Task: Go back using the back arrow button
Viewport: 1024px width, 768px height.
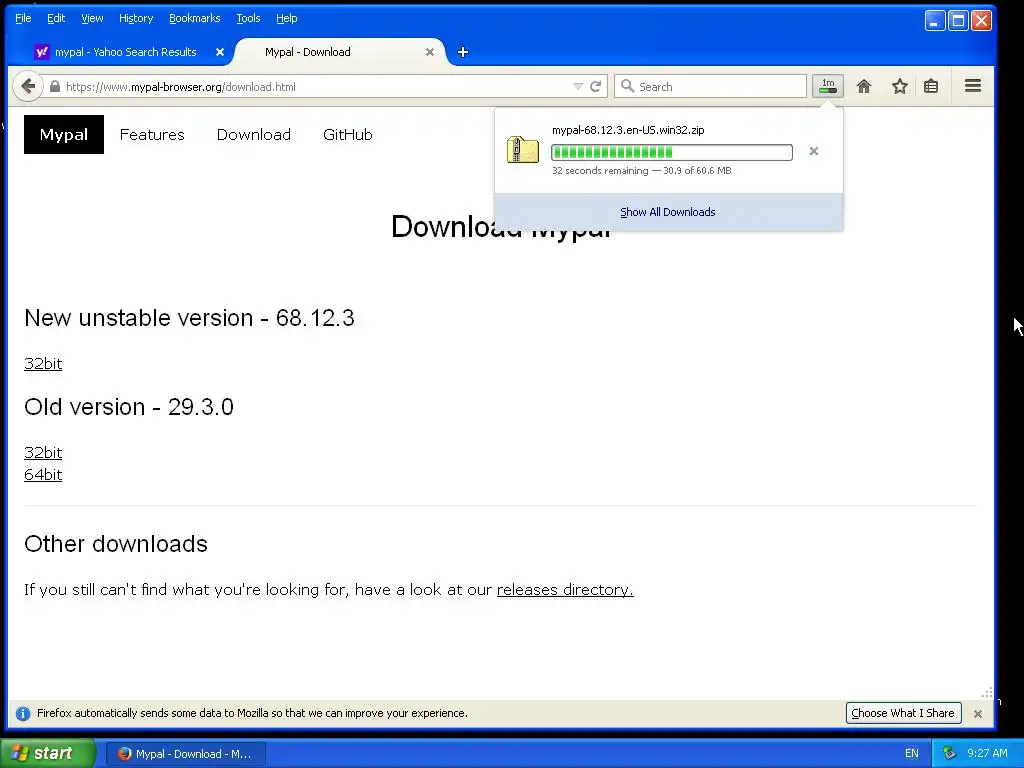Action: coord(28,86)
